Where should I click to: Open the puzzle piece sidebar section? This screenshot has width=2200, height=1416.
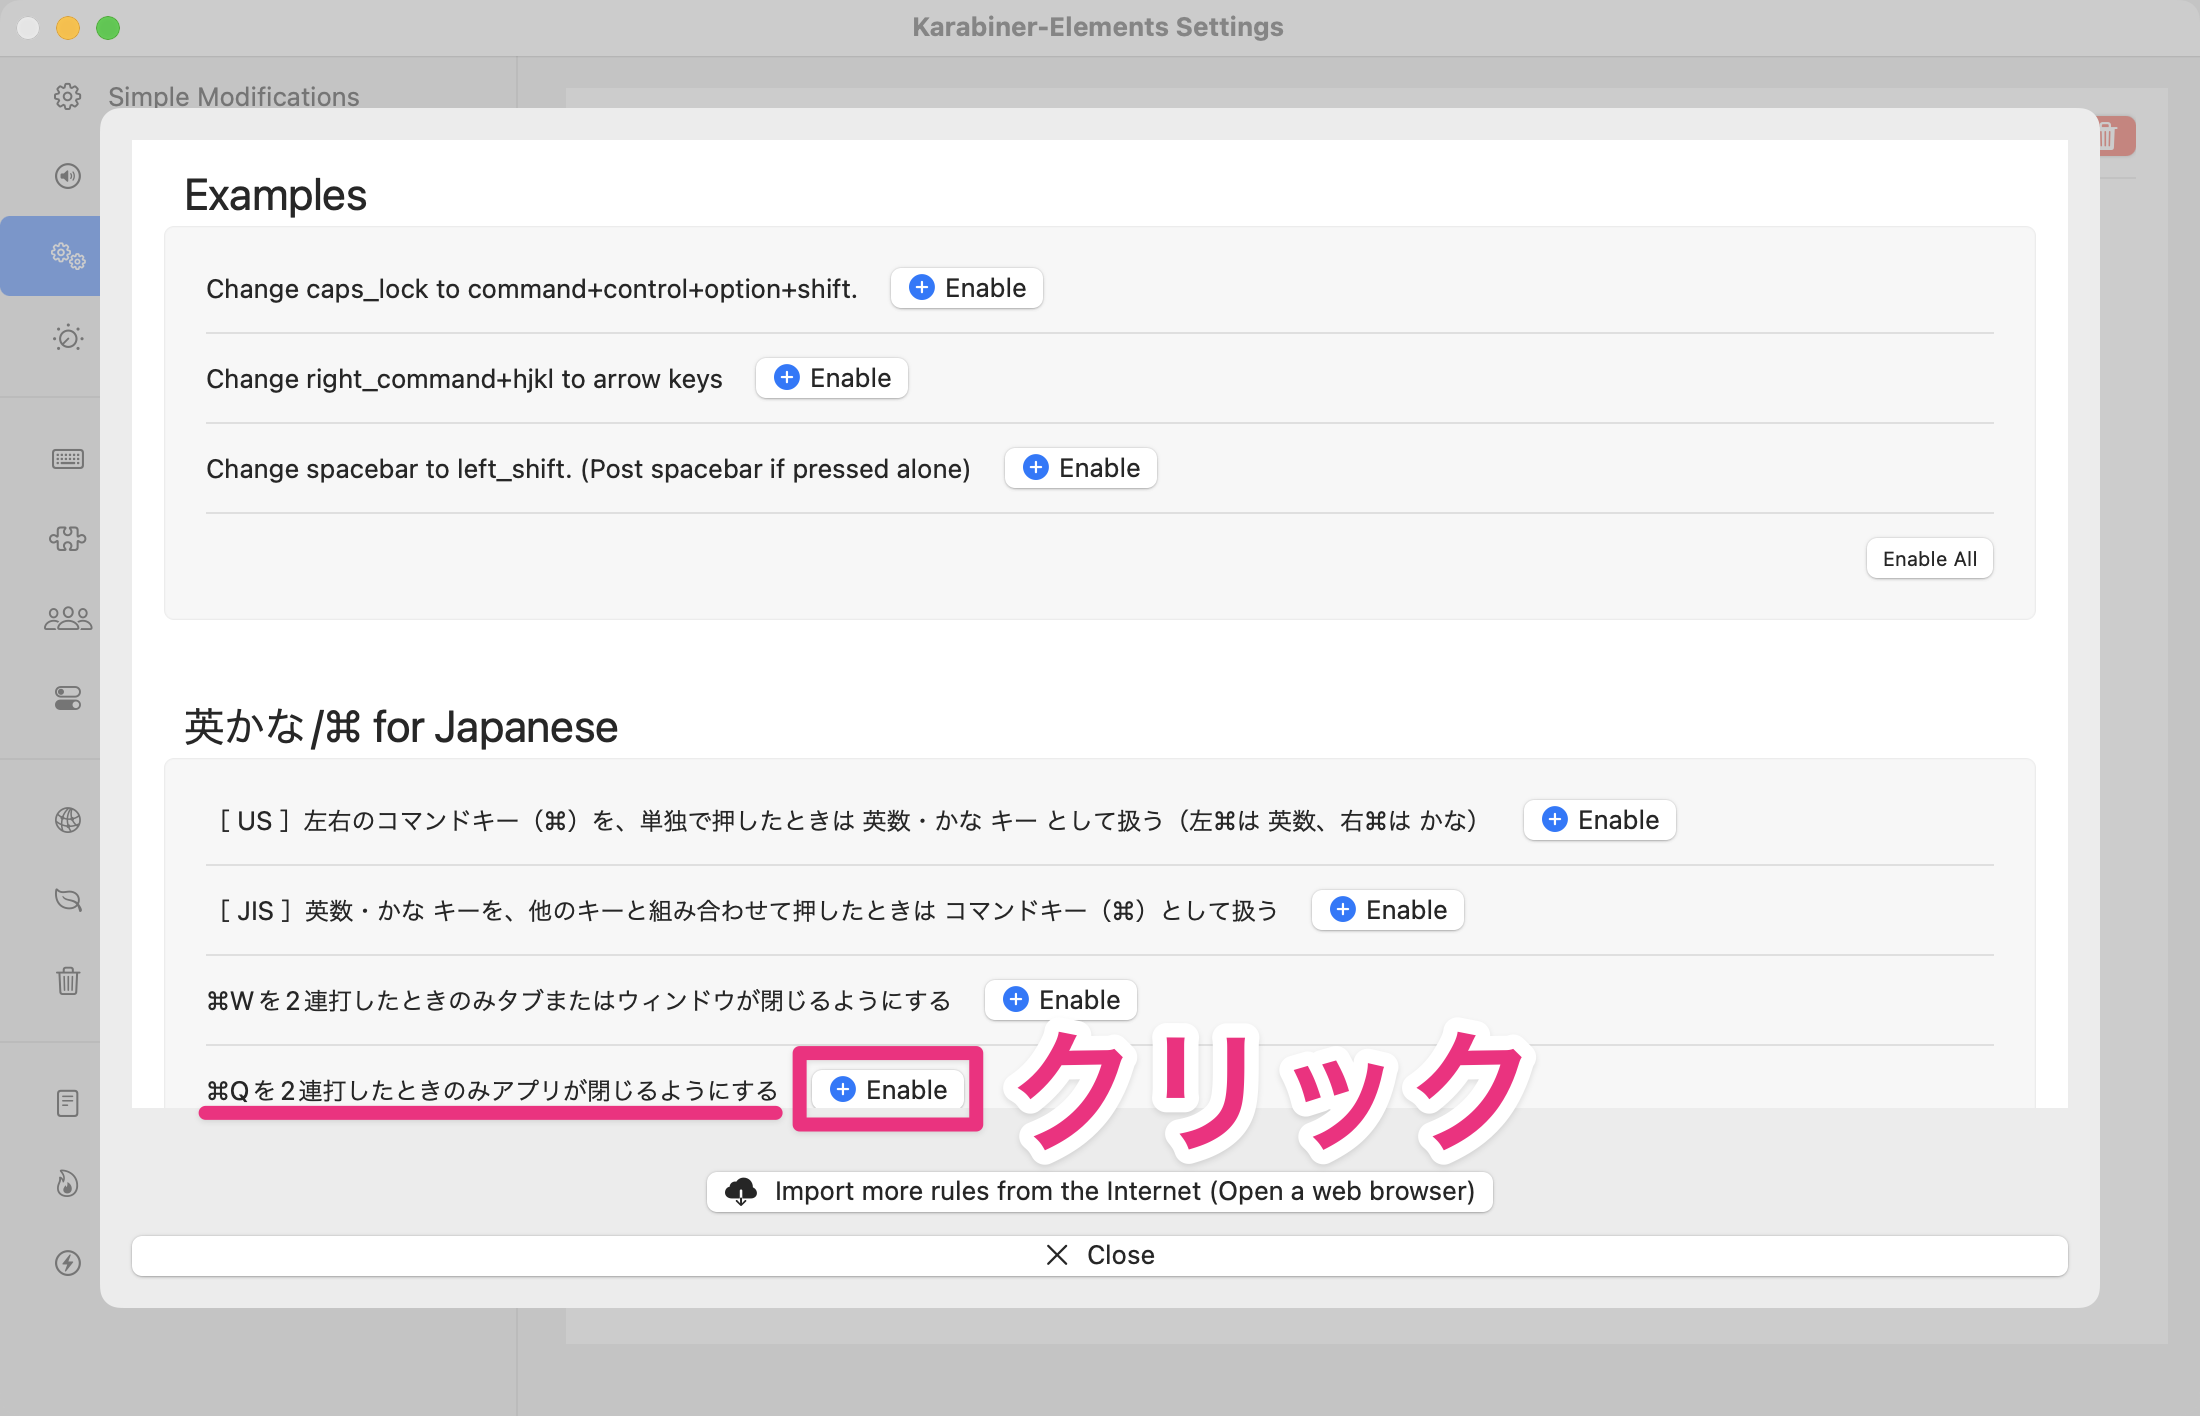[67, 539]
